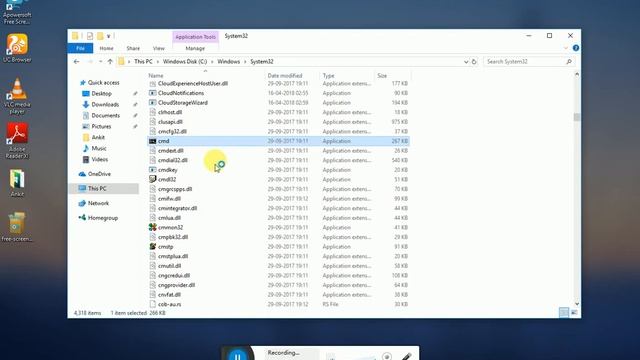Select the cmdl32 application icon
This screenshot has width=640, height=360.
coord(153,179)
